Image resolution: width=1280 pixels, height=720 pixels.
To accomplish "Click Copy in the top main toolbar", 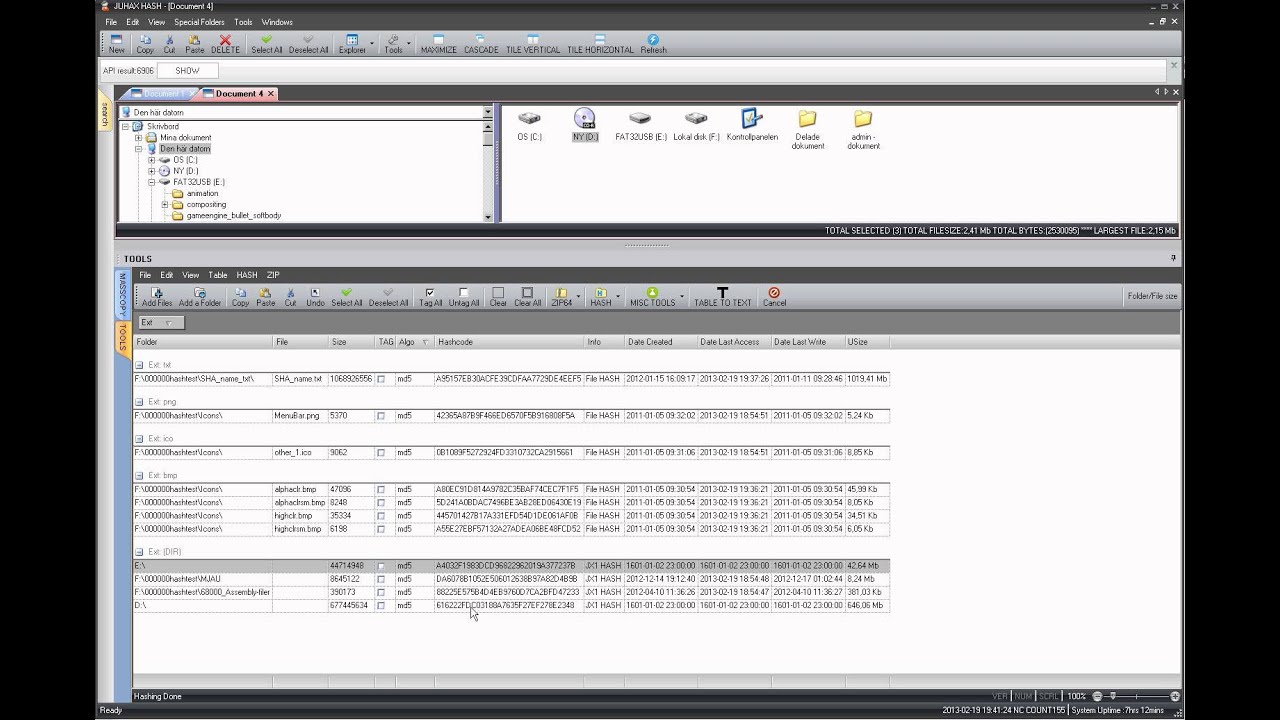I will (x=145, y=44).
